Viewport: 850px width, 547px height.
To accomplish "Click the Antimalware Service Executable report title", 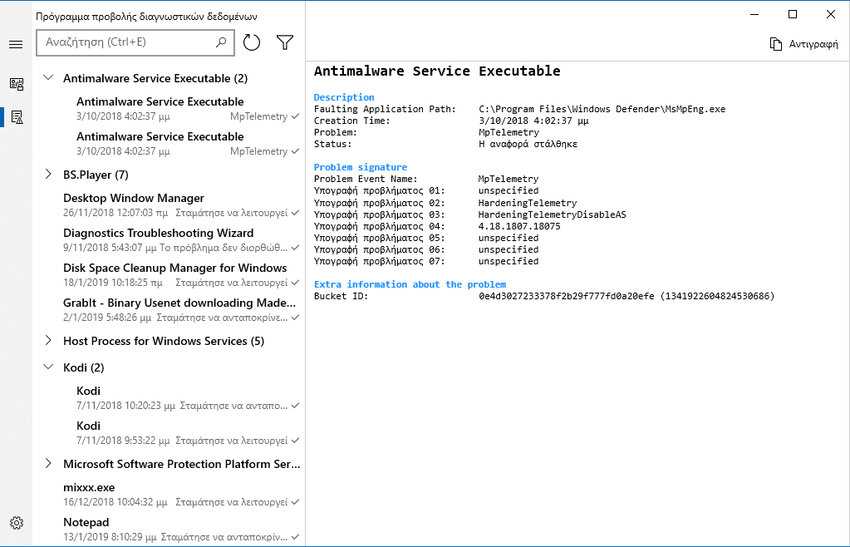I will pos(437,71).
